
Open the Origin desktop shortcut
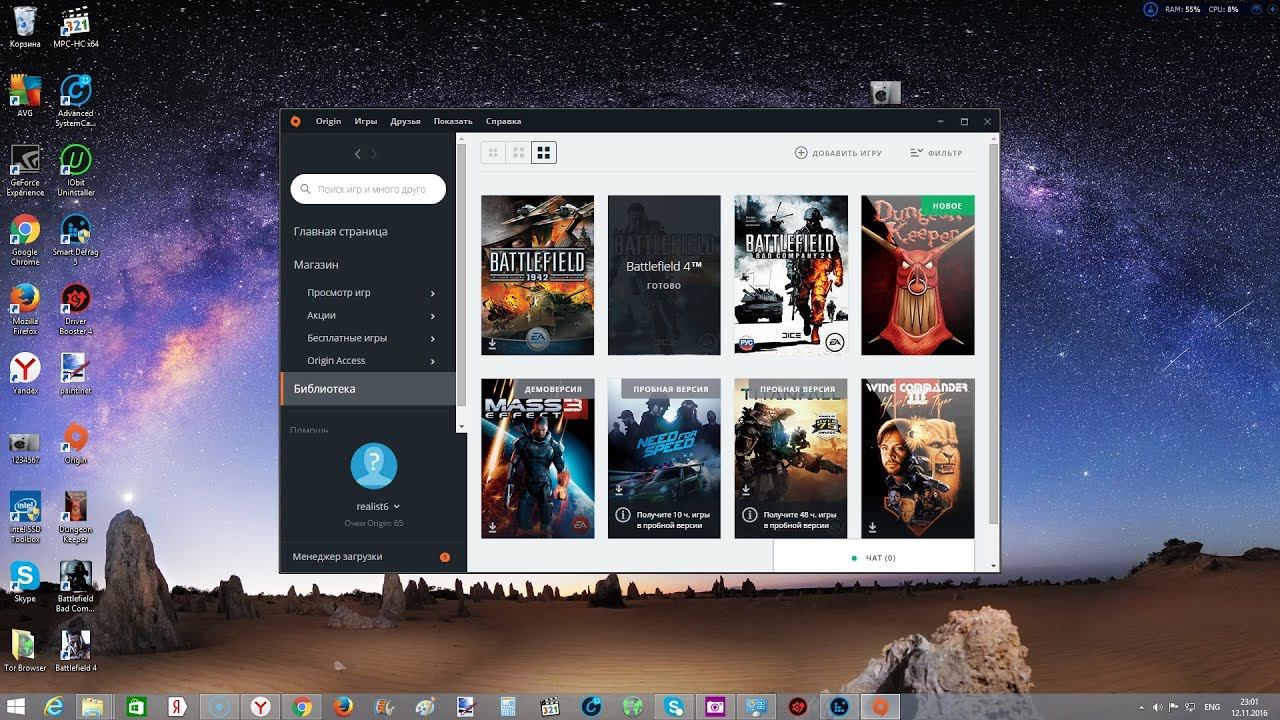(x=75, y=445)
